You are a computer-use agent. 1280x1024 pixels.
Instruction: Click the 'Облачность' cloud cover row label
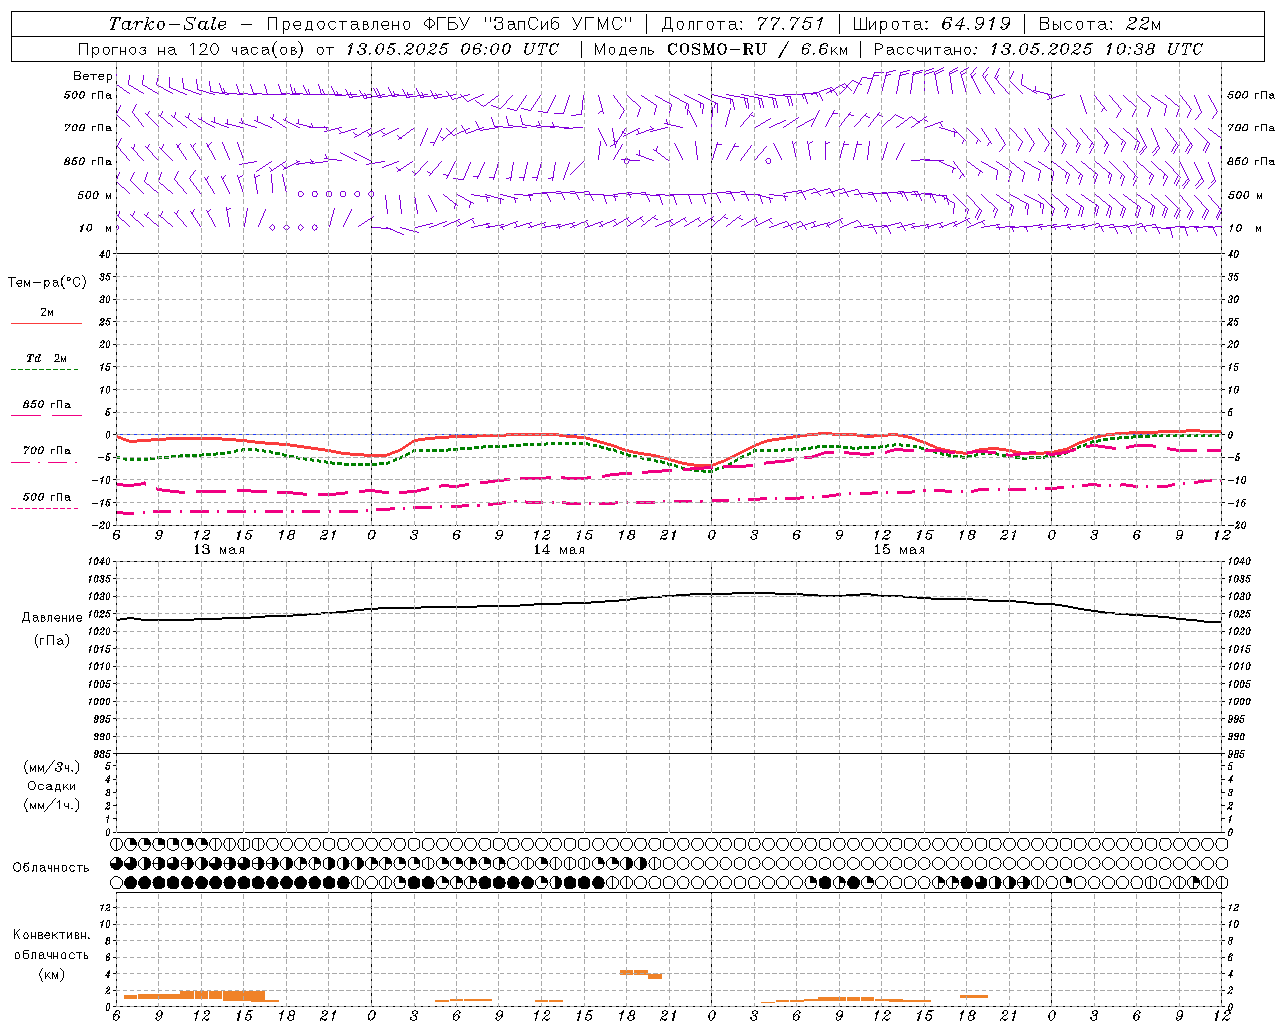click(51, 868)
